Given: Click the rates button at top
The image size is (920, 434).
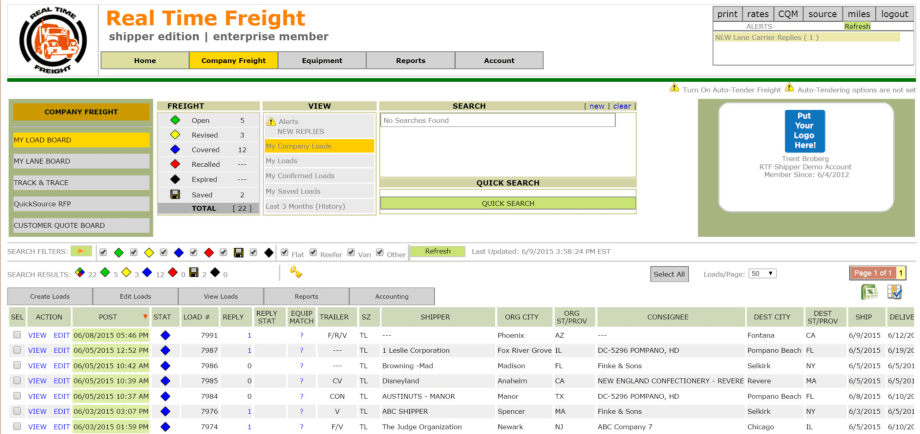Looking at the screenshot, I should 758,14.
